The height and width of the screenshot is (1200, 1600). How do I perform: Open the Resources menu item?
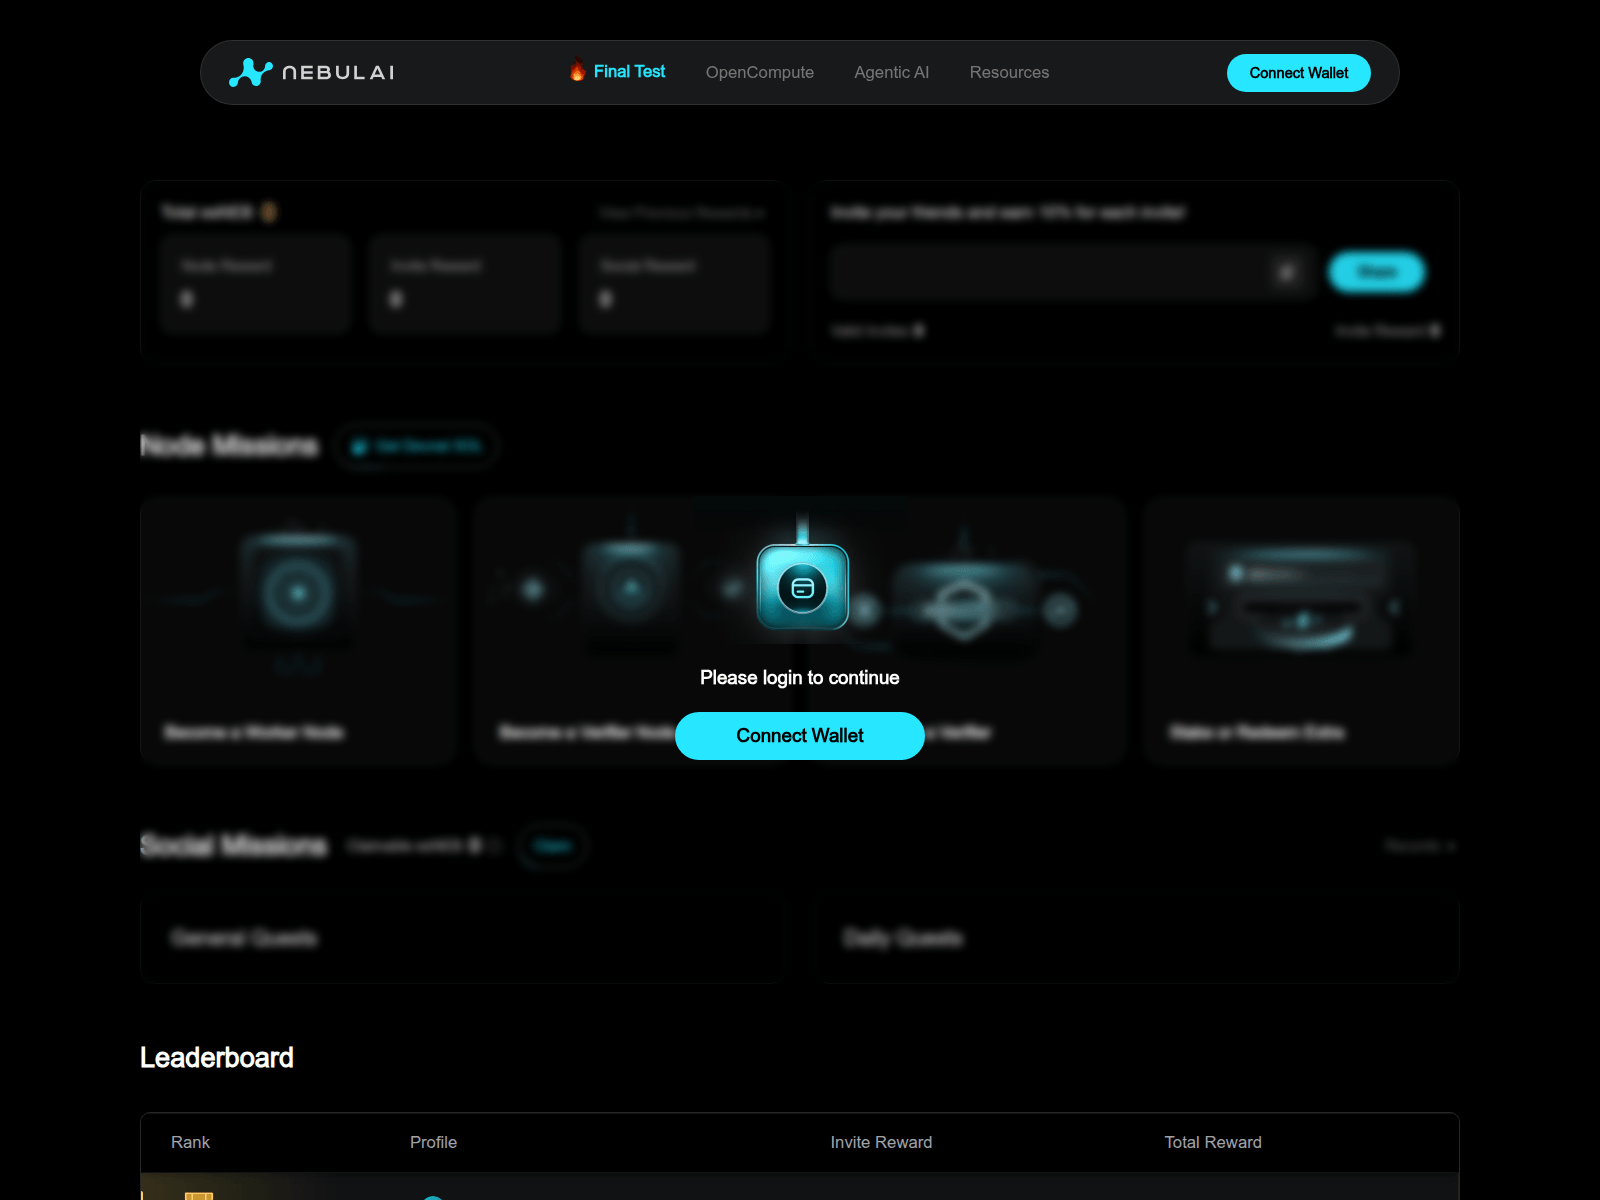pos(1009,72)
